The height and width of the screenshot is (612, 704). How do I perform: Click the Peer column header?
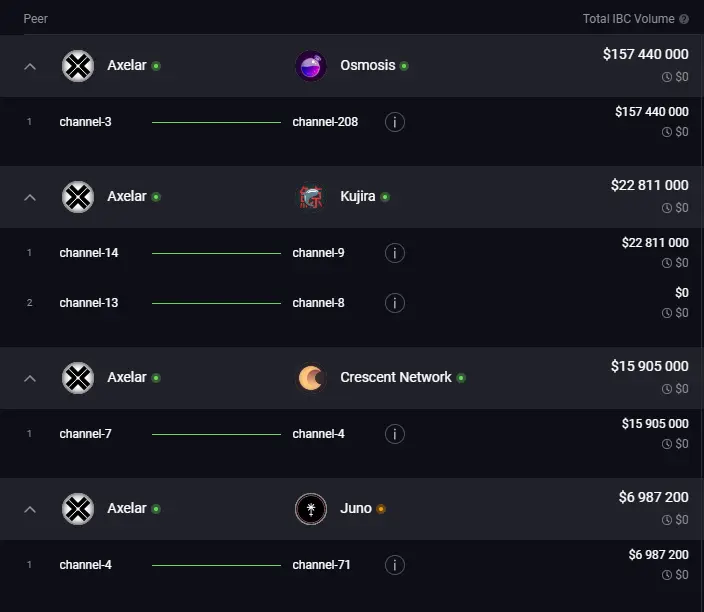36,19
